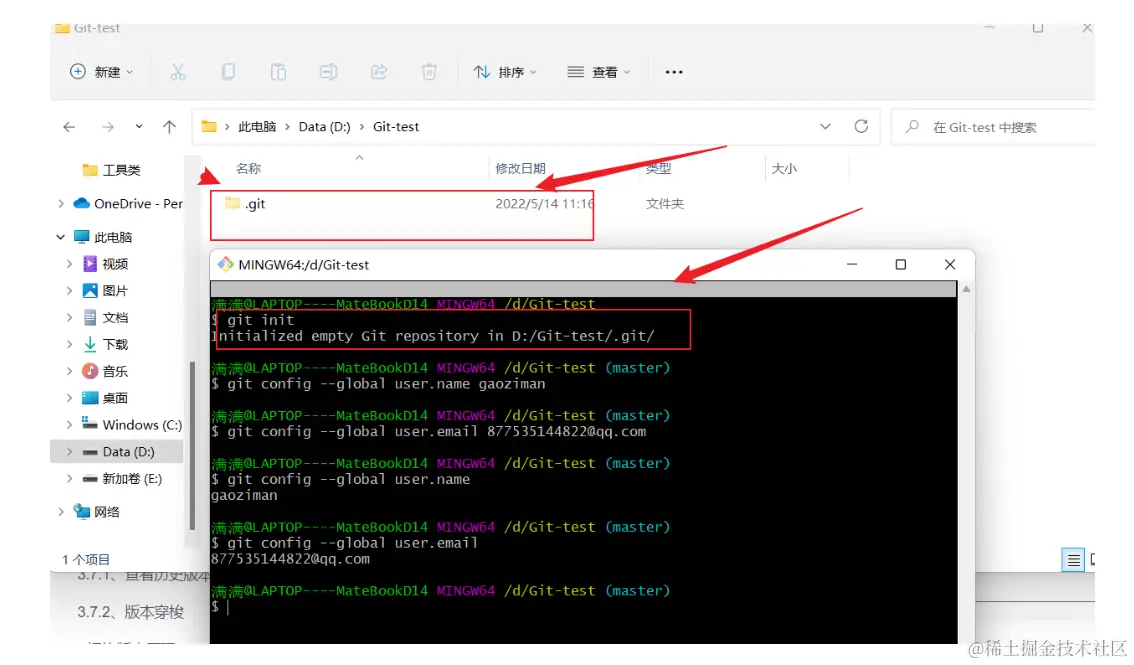
Task: Click the Cut scissors icon
Action: 178,72
